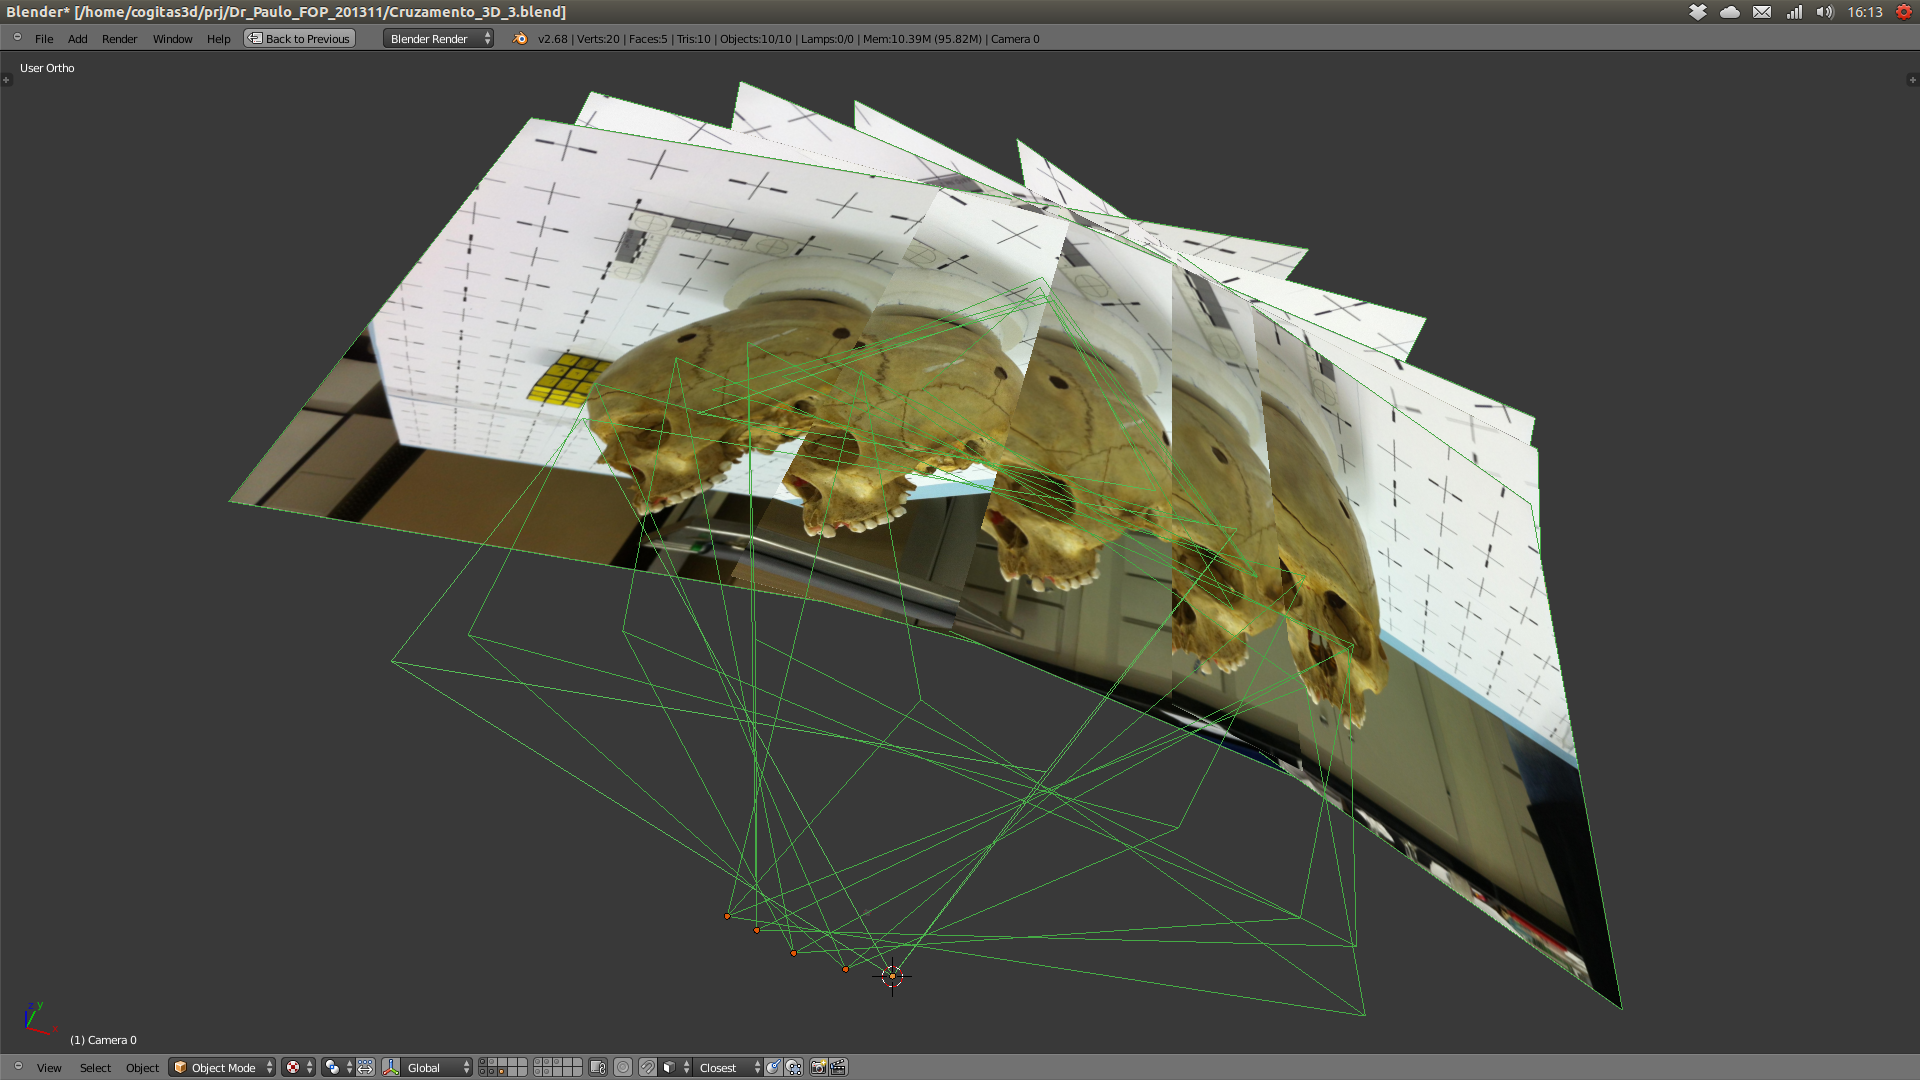The image size is (1920, 1080).
Task: Open the viewport shading selector
Action: click(x=297, y=1067)
